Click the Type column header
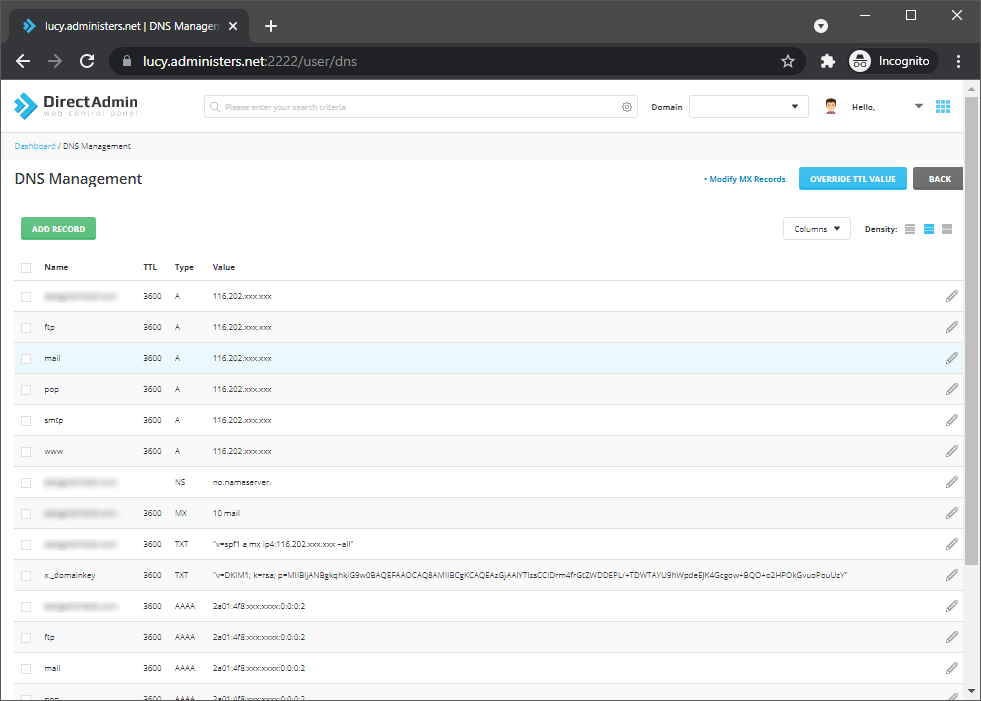Screen dimensions: 981x701 tap(184, 267)
